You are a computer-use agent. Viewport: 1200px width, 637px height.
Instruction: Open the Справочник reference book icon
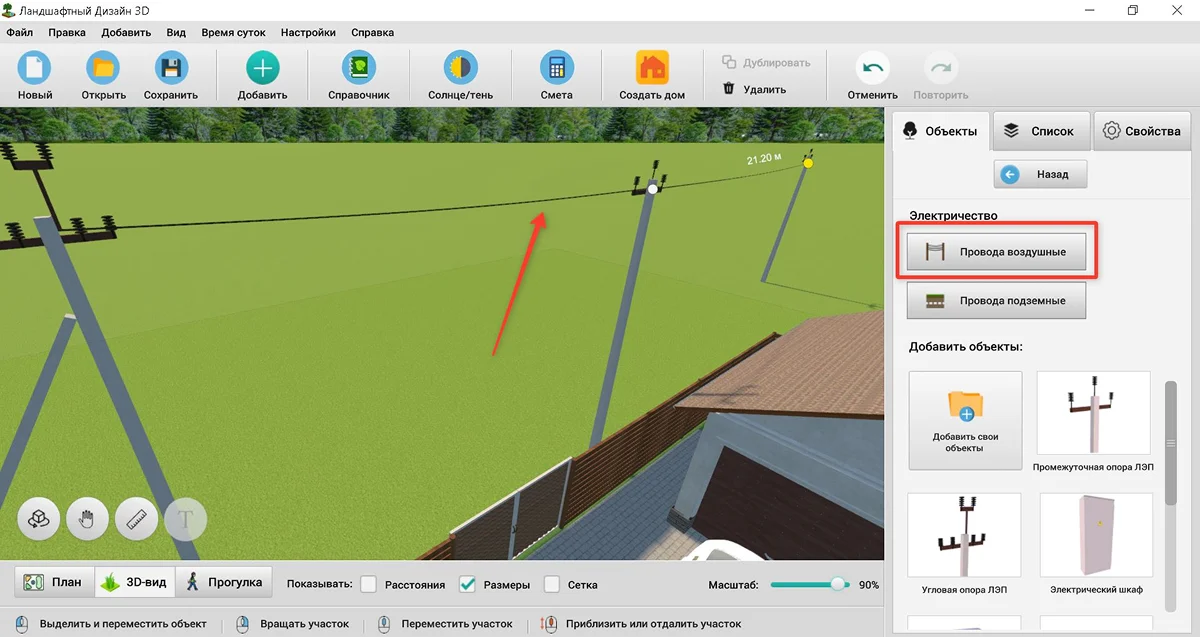(x=358, y=68)
